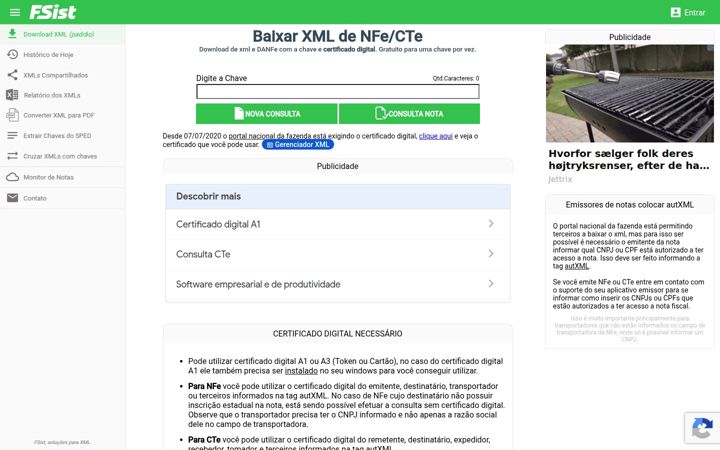The height and width of the screenshot is (450, 720).
Task: Click the 'autXML' link in right panel
Action: (576, 266)
